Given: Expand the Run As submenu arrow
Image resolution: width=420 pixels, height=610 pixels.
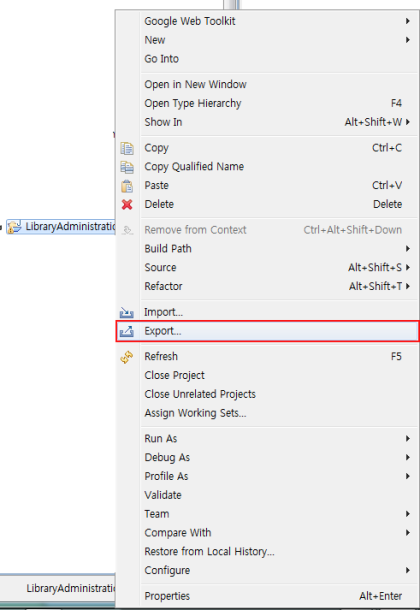Looking at the screenshot, I should tap(408, 438).
